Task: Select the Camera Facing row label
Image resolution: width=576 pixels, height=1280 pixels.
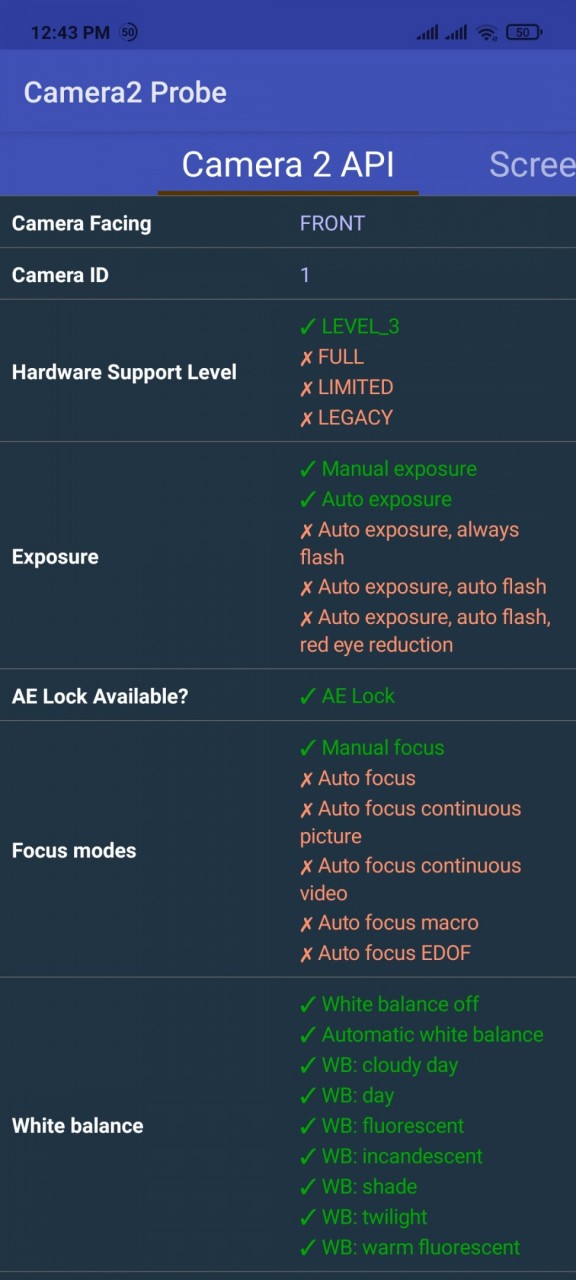Action: [x=81, y=223]
